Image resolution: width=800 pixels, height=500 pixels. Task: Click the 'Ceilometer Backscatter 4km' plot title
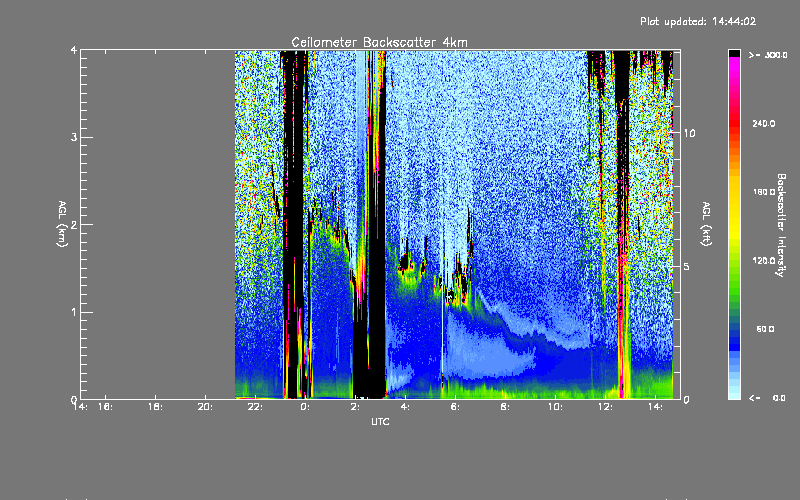[379, 42]
